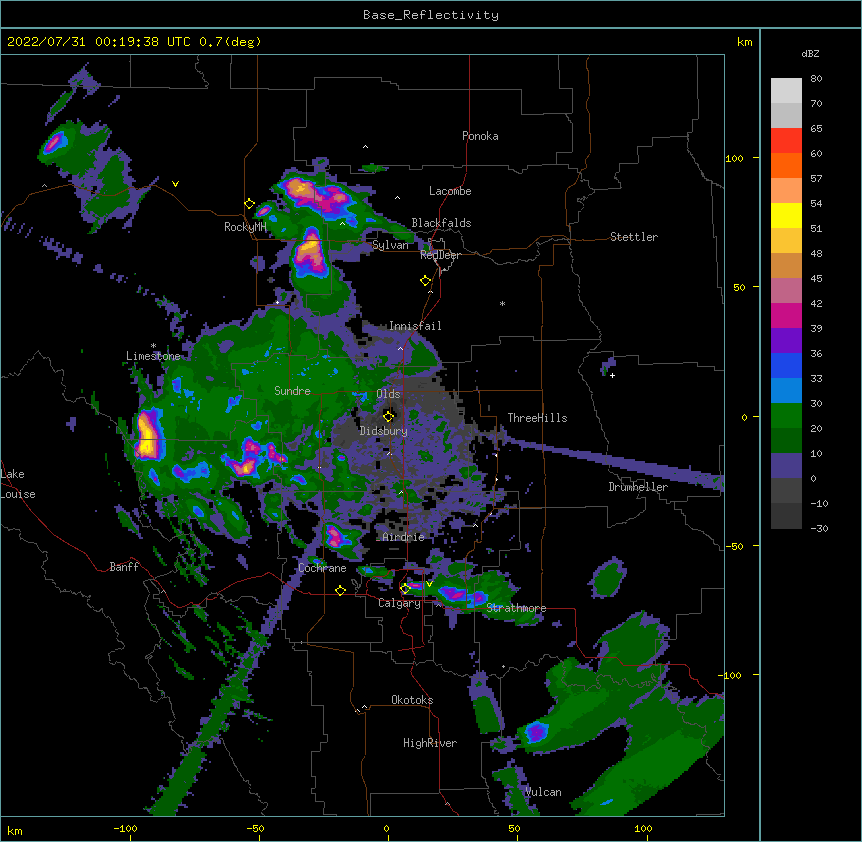
Task: Click the yellow marker near Olds
Action: point(389,416)
